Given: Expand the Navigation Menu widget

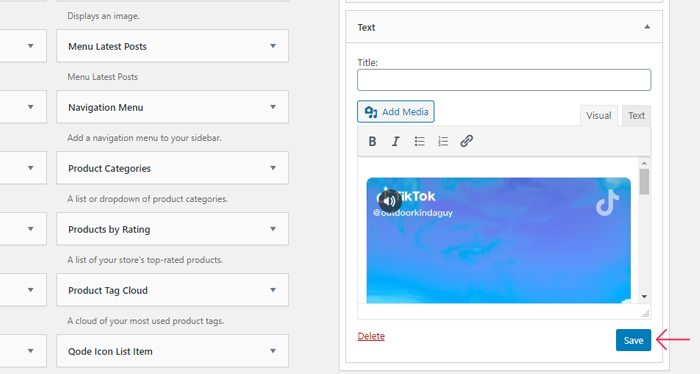Looking at the screenshot, I should pyautogui.click(x=273, y=107).
